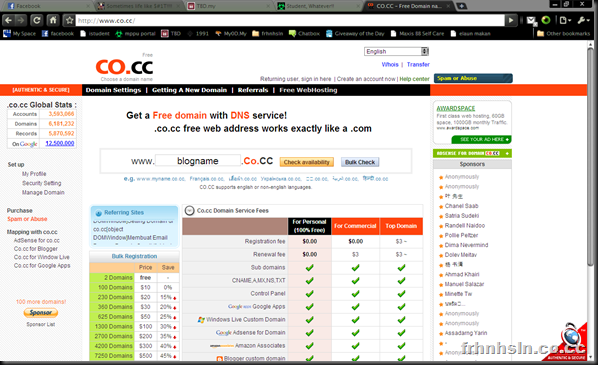Open the frhnhsln bookmark folder

tap(267, 34)
